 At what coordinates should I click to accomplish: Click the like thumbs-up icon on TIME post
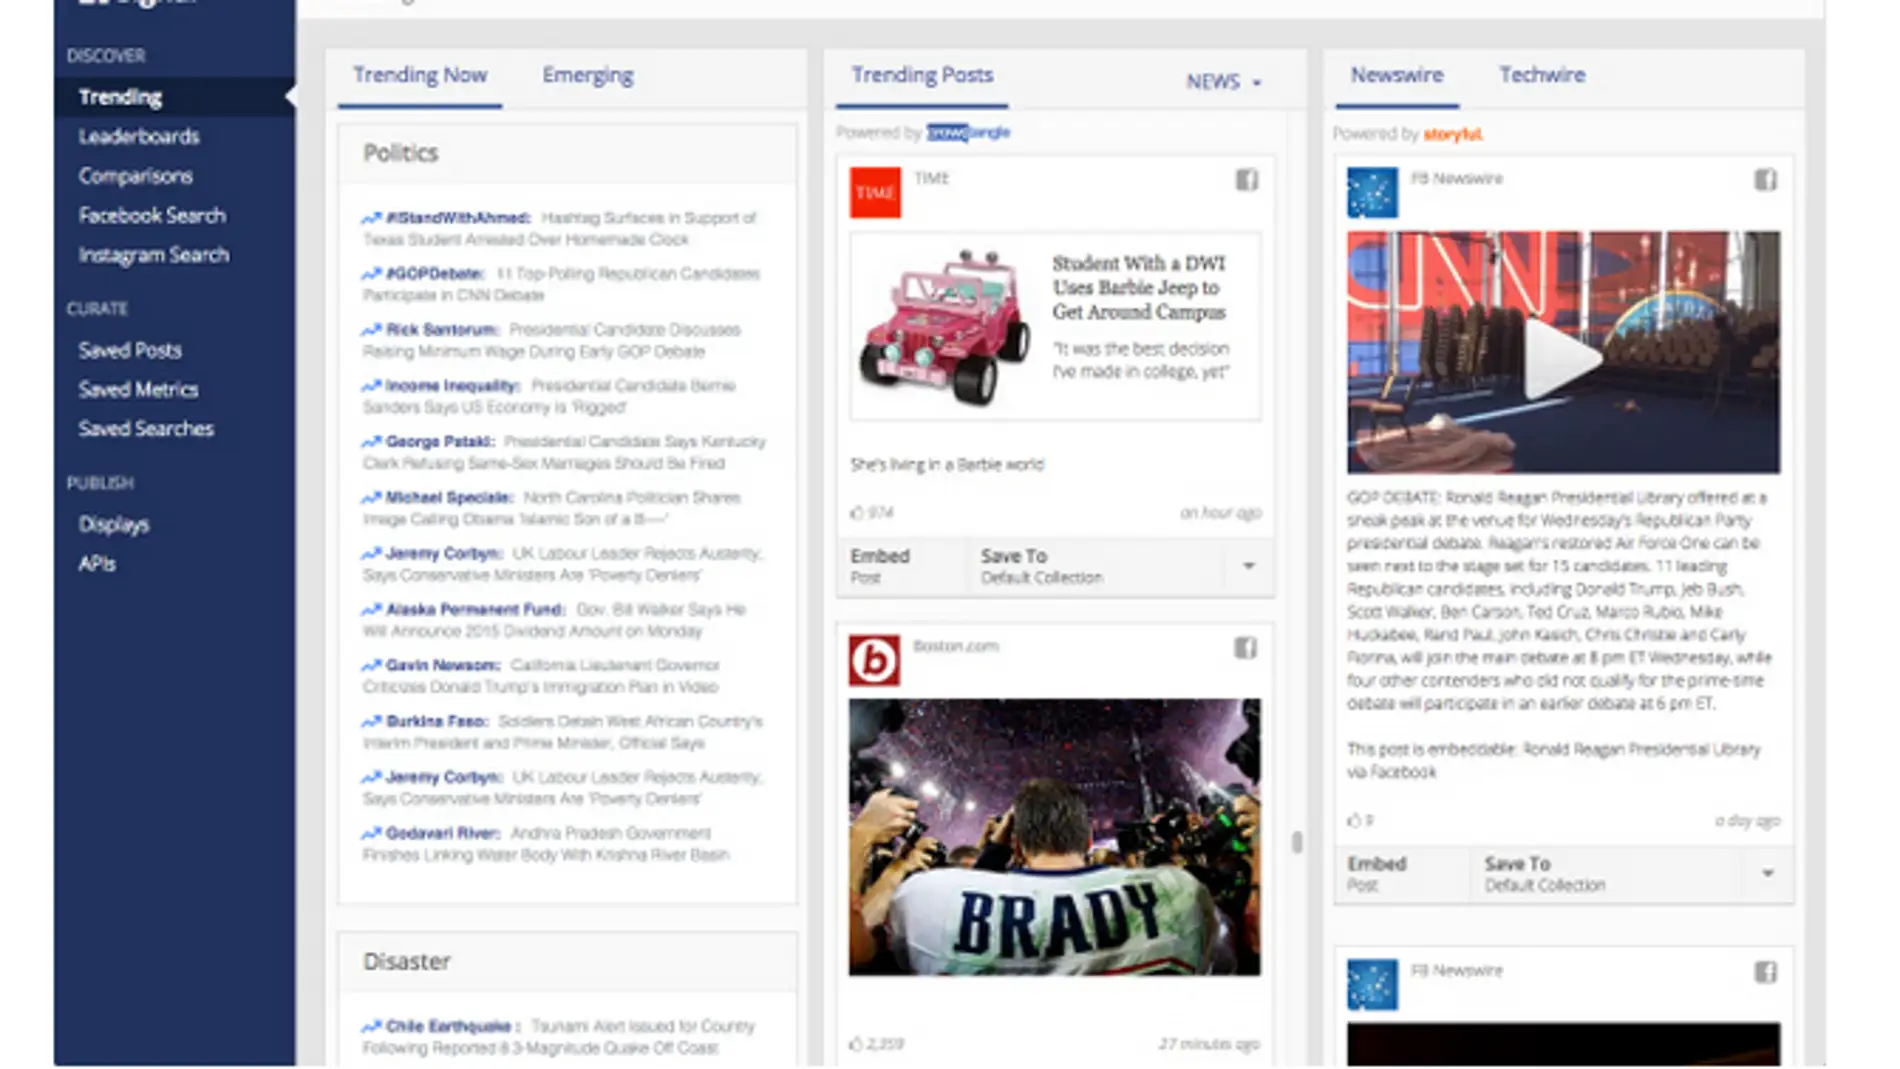click(857, 513)
